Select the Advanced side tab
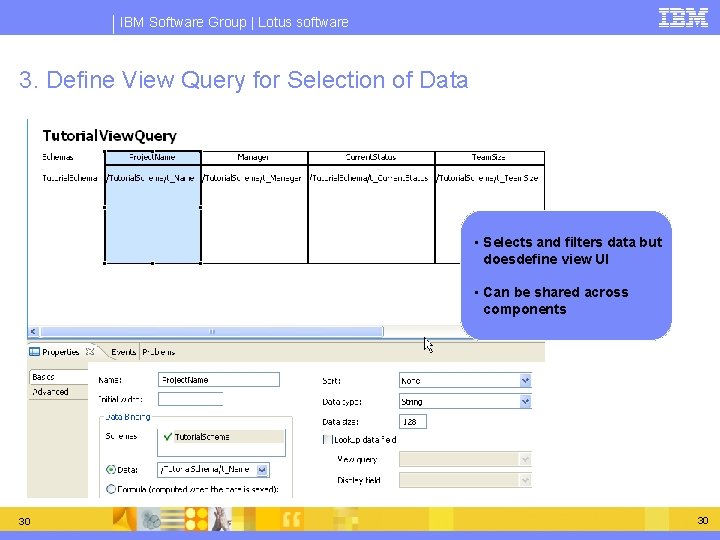Screen dimensions: 720x540 tap(58, 392)
